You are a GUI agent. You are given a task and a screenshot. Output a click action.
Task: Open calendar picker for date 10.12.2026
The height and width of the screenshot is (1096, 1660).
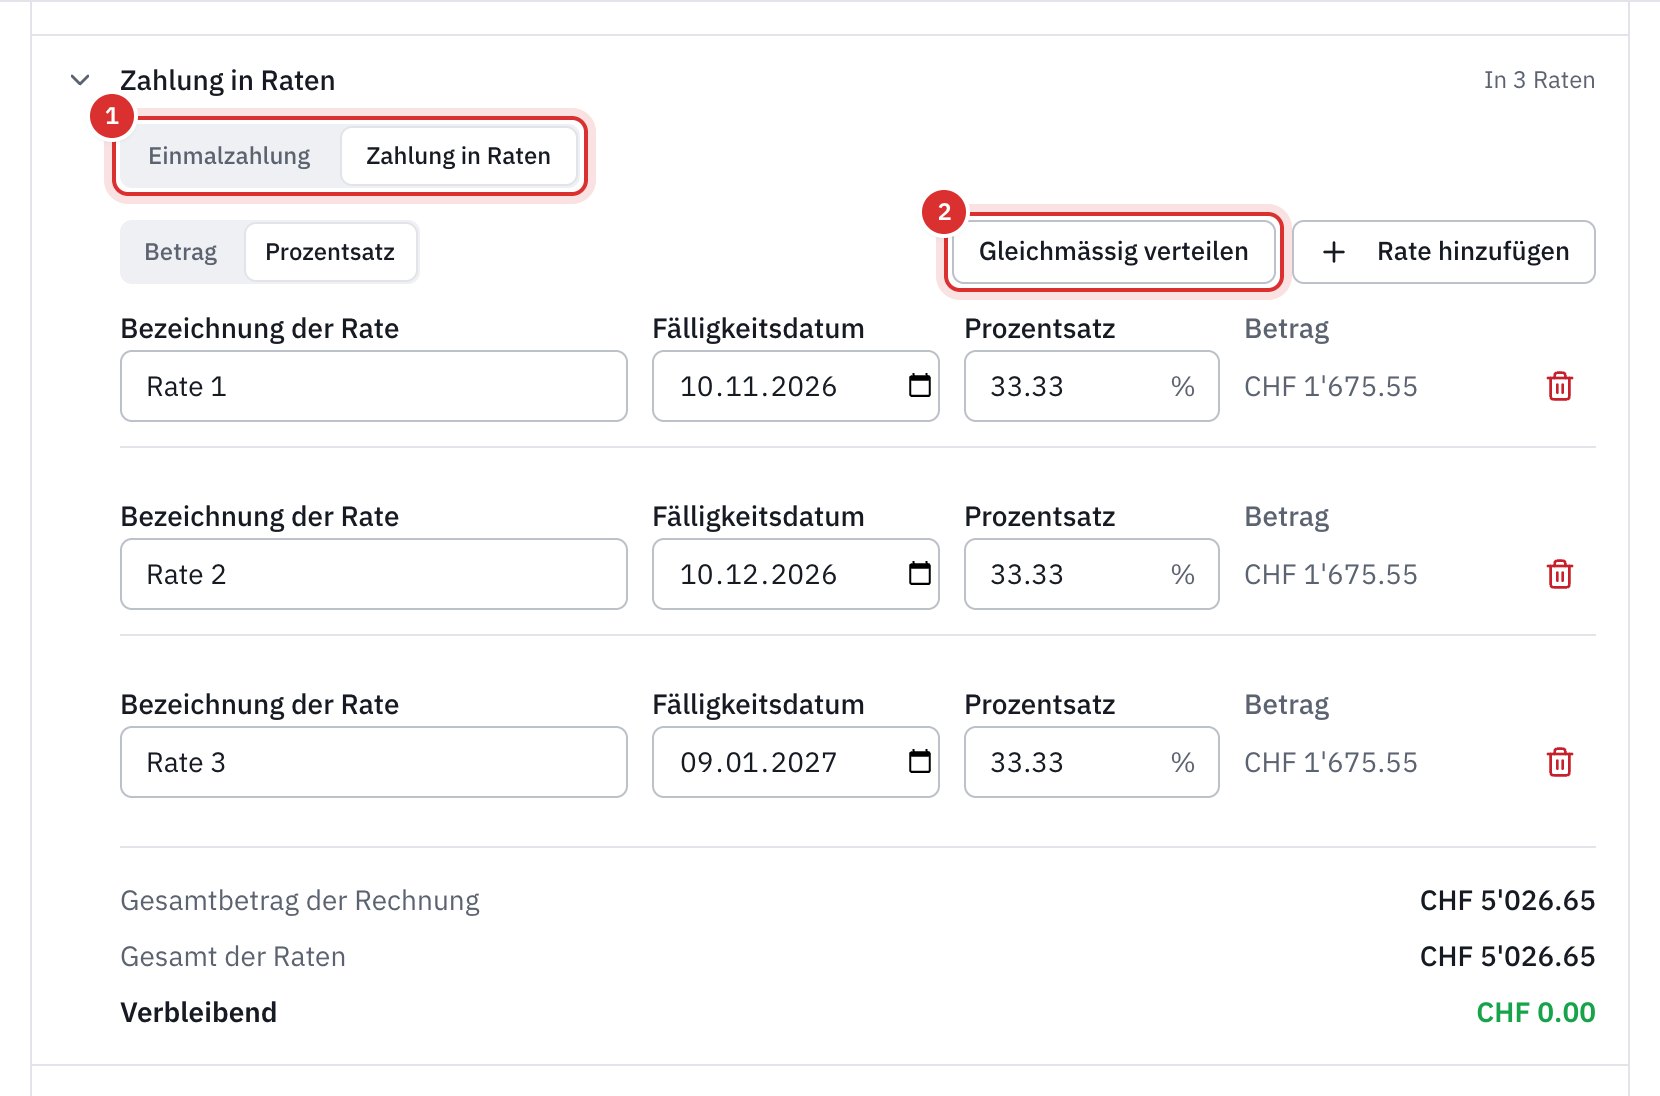click(919, 573)
